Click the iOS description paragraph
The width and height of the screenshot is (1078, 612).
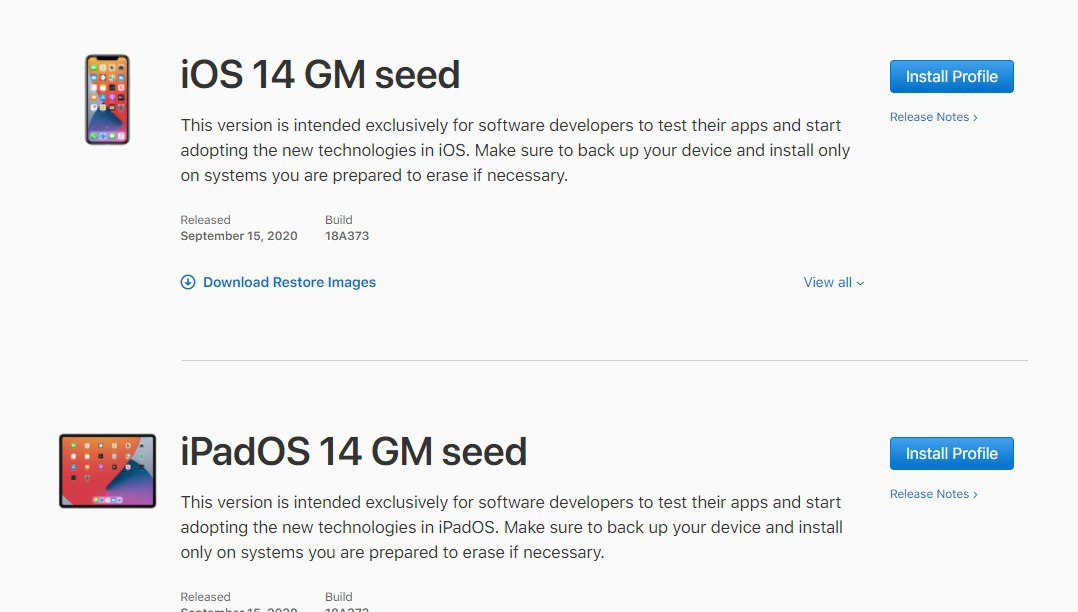516,150
